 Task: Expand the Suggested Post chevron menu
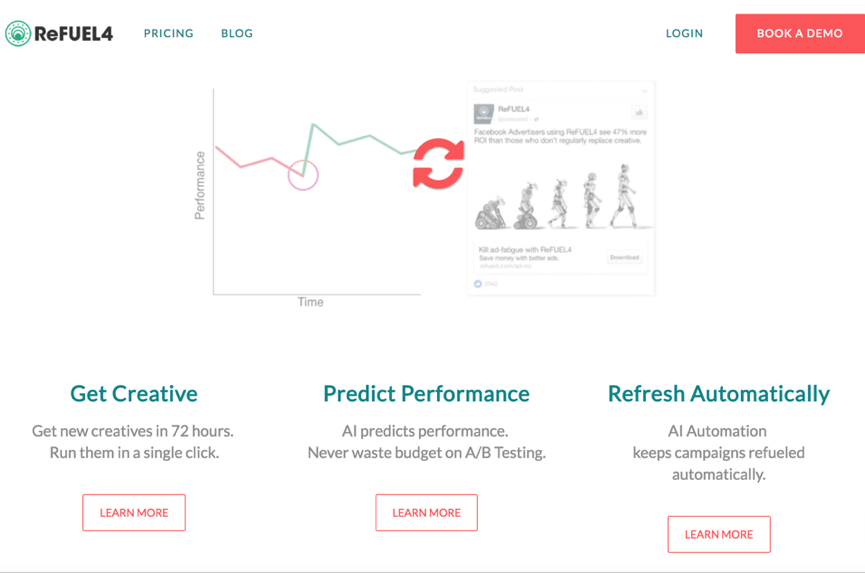[644, 90]
